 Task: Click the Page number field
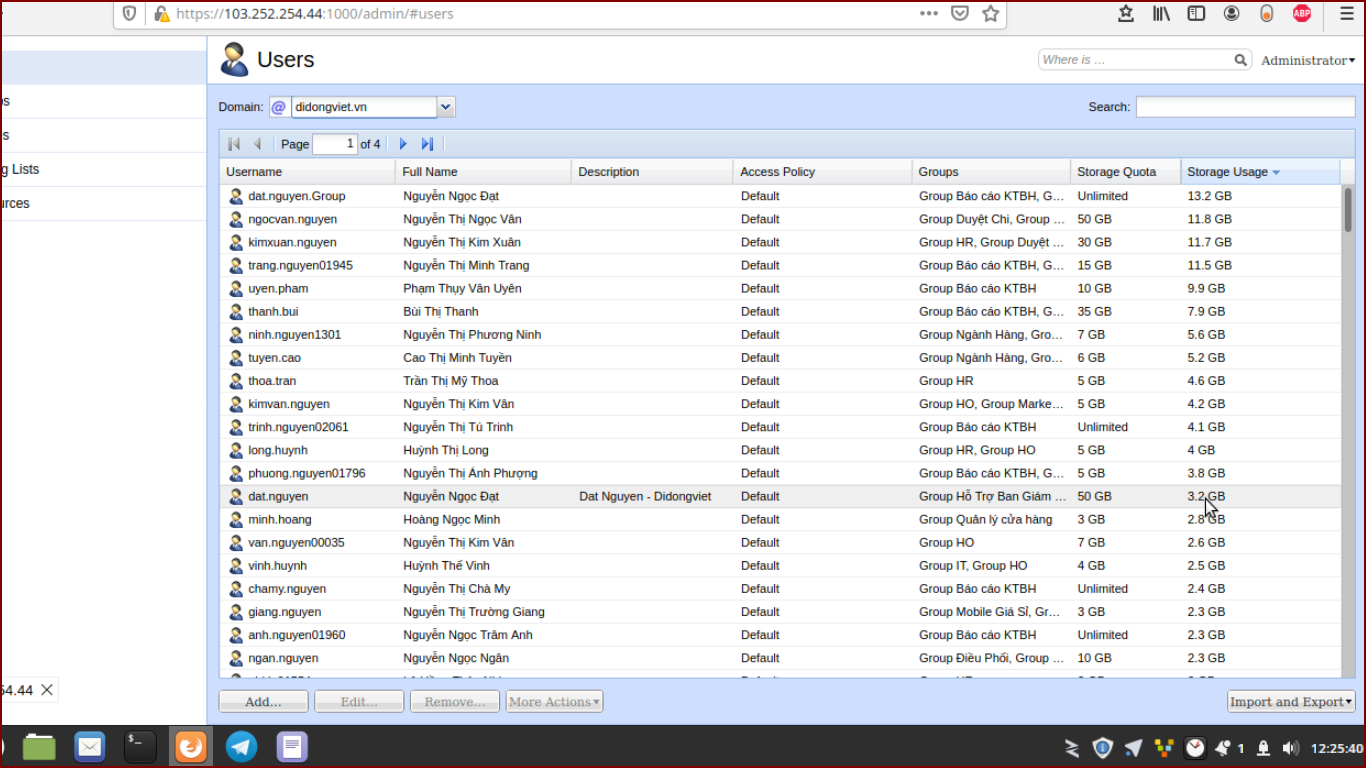coord(335,144)
